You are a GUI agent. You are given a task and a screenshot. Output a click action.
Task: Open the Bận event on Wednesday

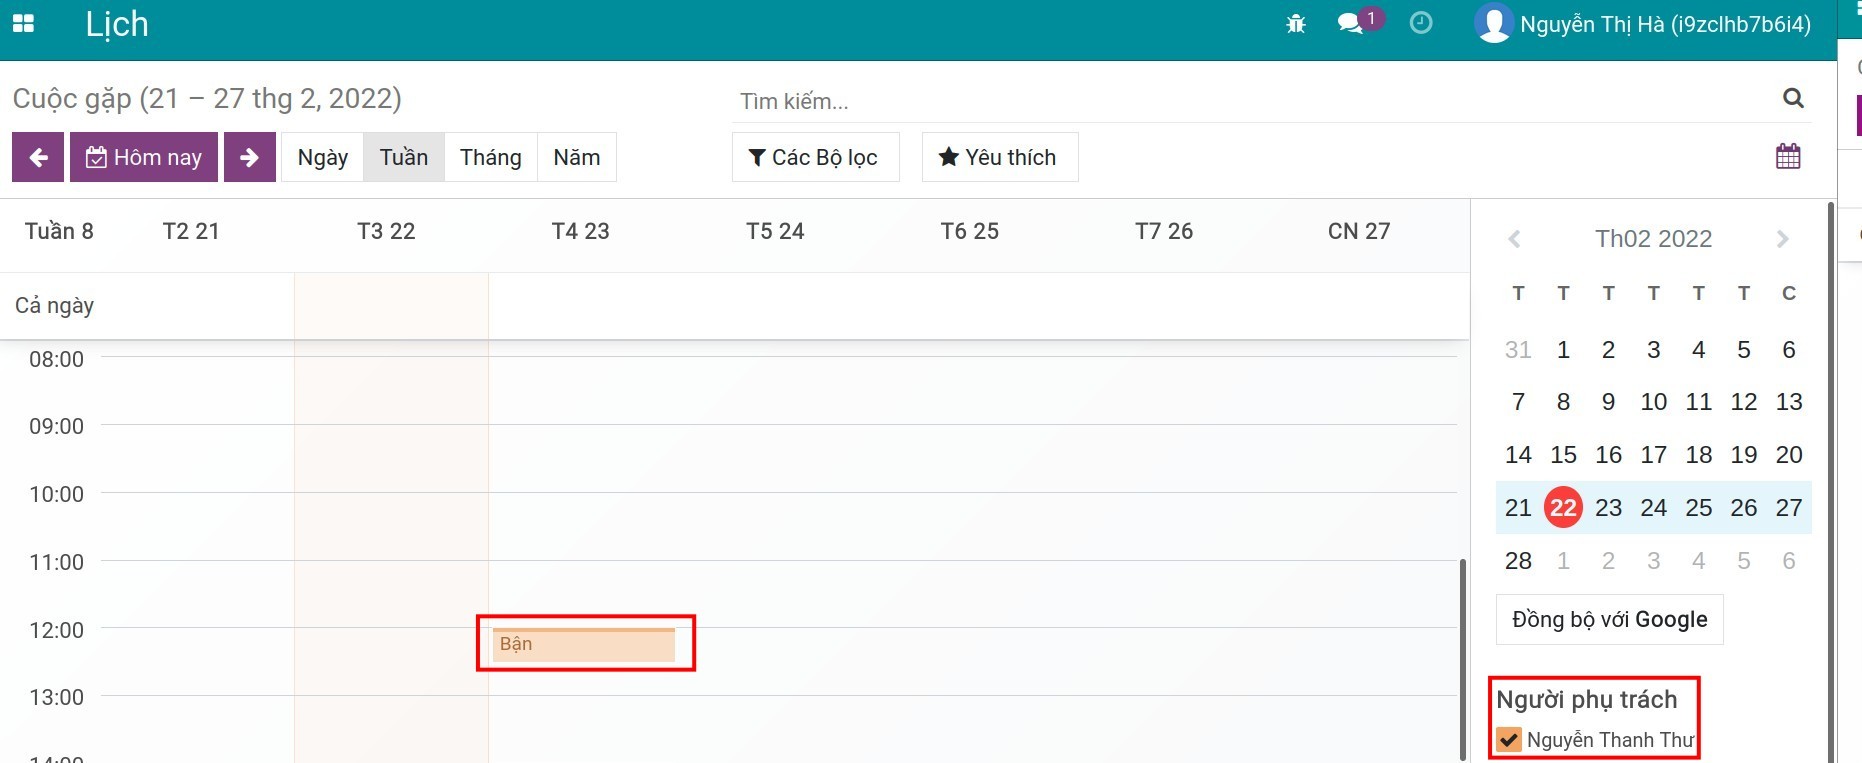(x=584, y=645)
